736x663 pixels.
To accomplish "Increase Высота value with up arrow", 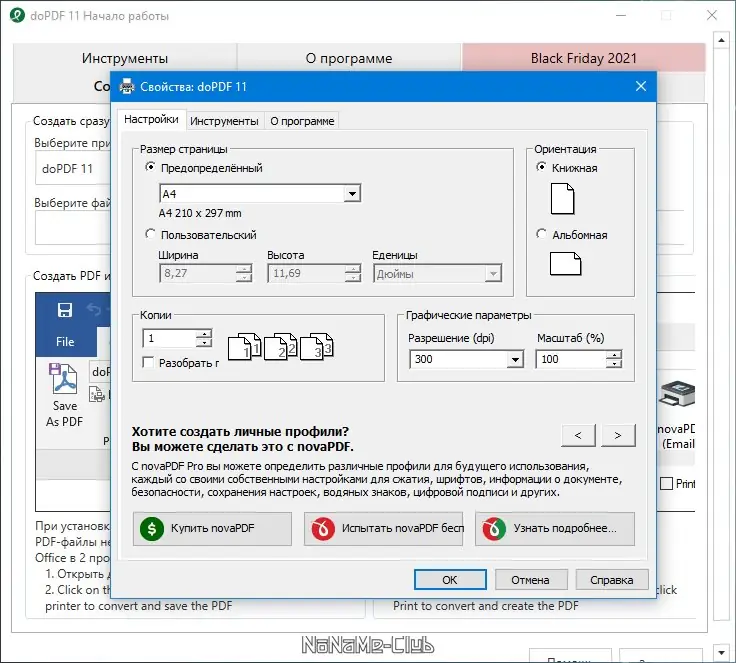I will 353,269.
